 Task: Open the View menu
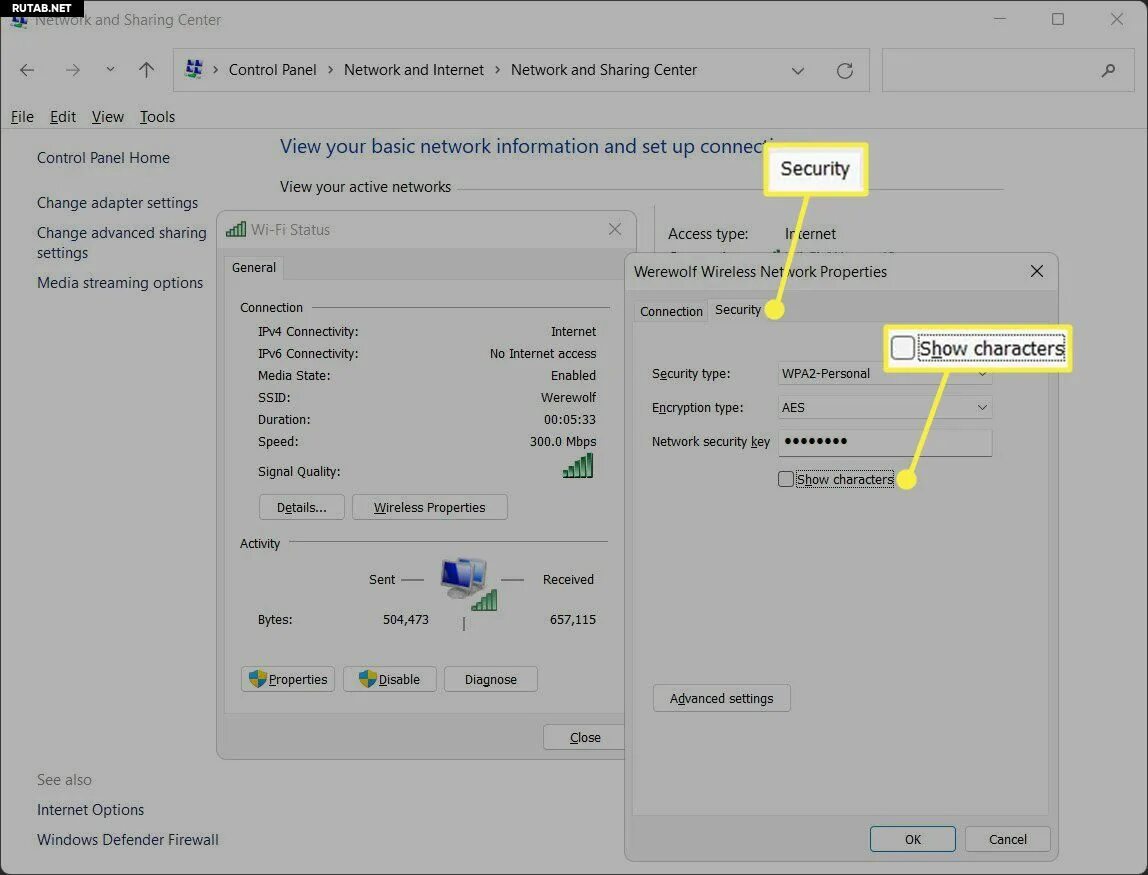coord(108,116)
